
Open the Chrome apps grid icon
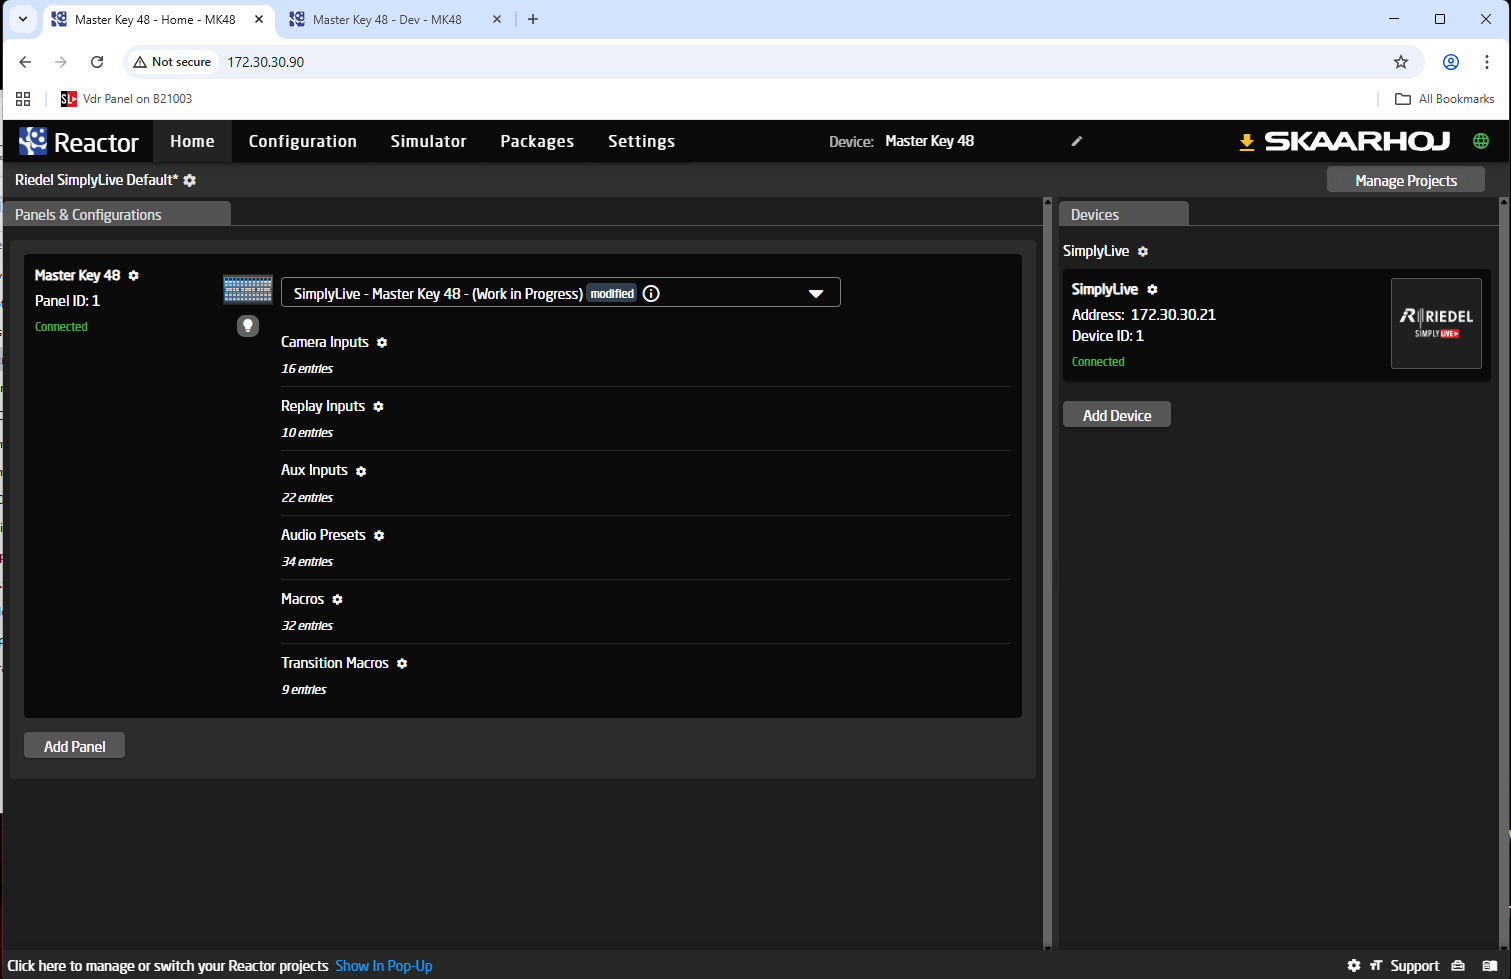[23, 99]
